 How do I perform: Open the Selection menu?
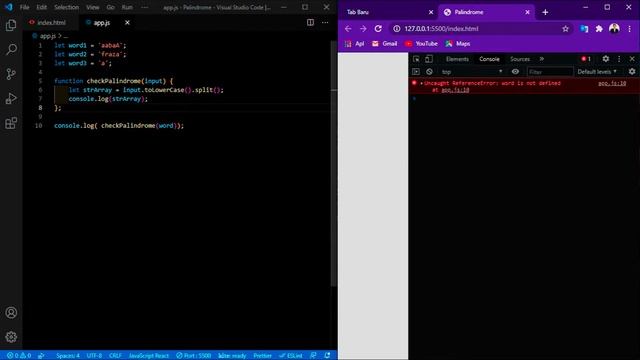pos(66,7)
